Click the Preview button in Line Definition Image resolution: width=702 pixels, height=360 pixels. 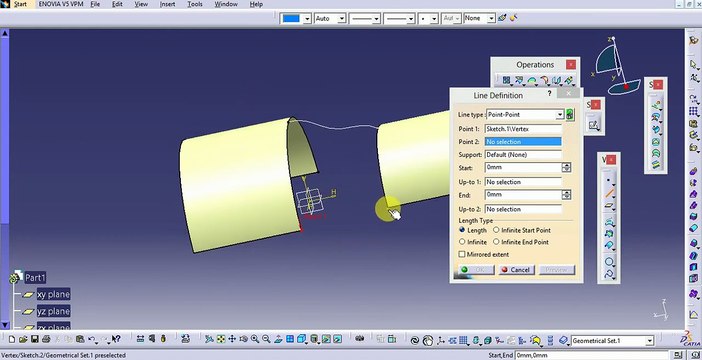pos(556,270)
